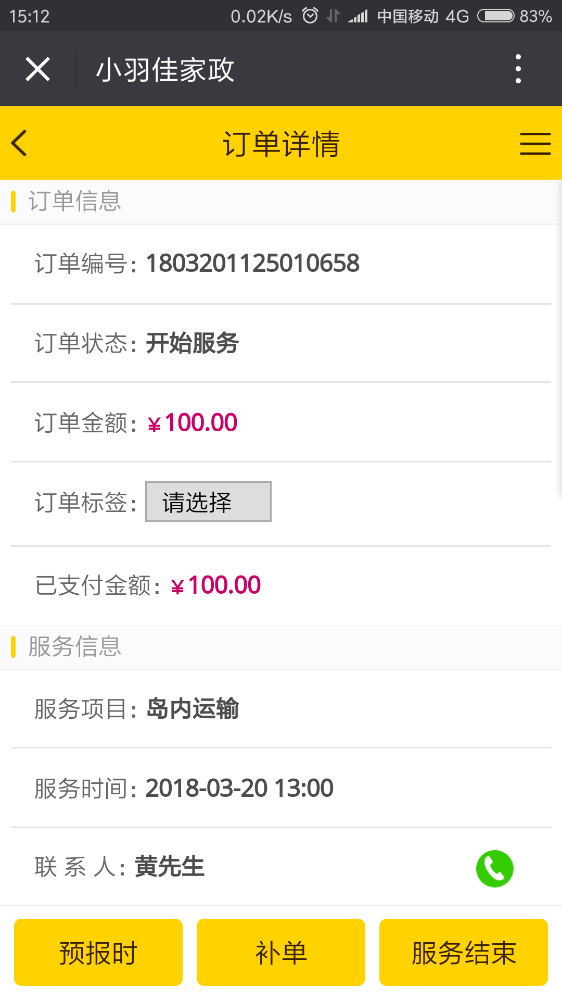Tap the signal strength bars icon
562x1000 pixels.
coord(358,16)
